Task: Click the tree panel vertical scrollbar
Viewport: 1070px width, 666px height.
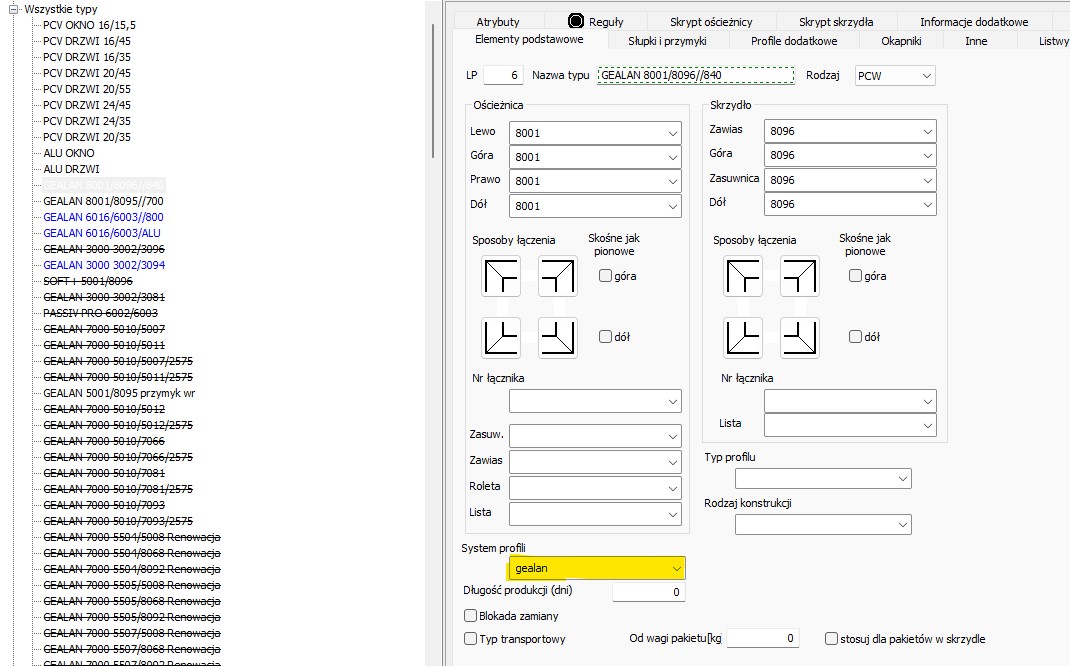Action: coord(433,89)
